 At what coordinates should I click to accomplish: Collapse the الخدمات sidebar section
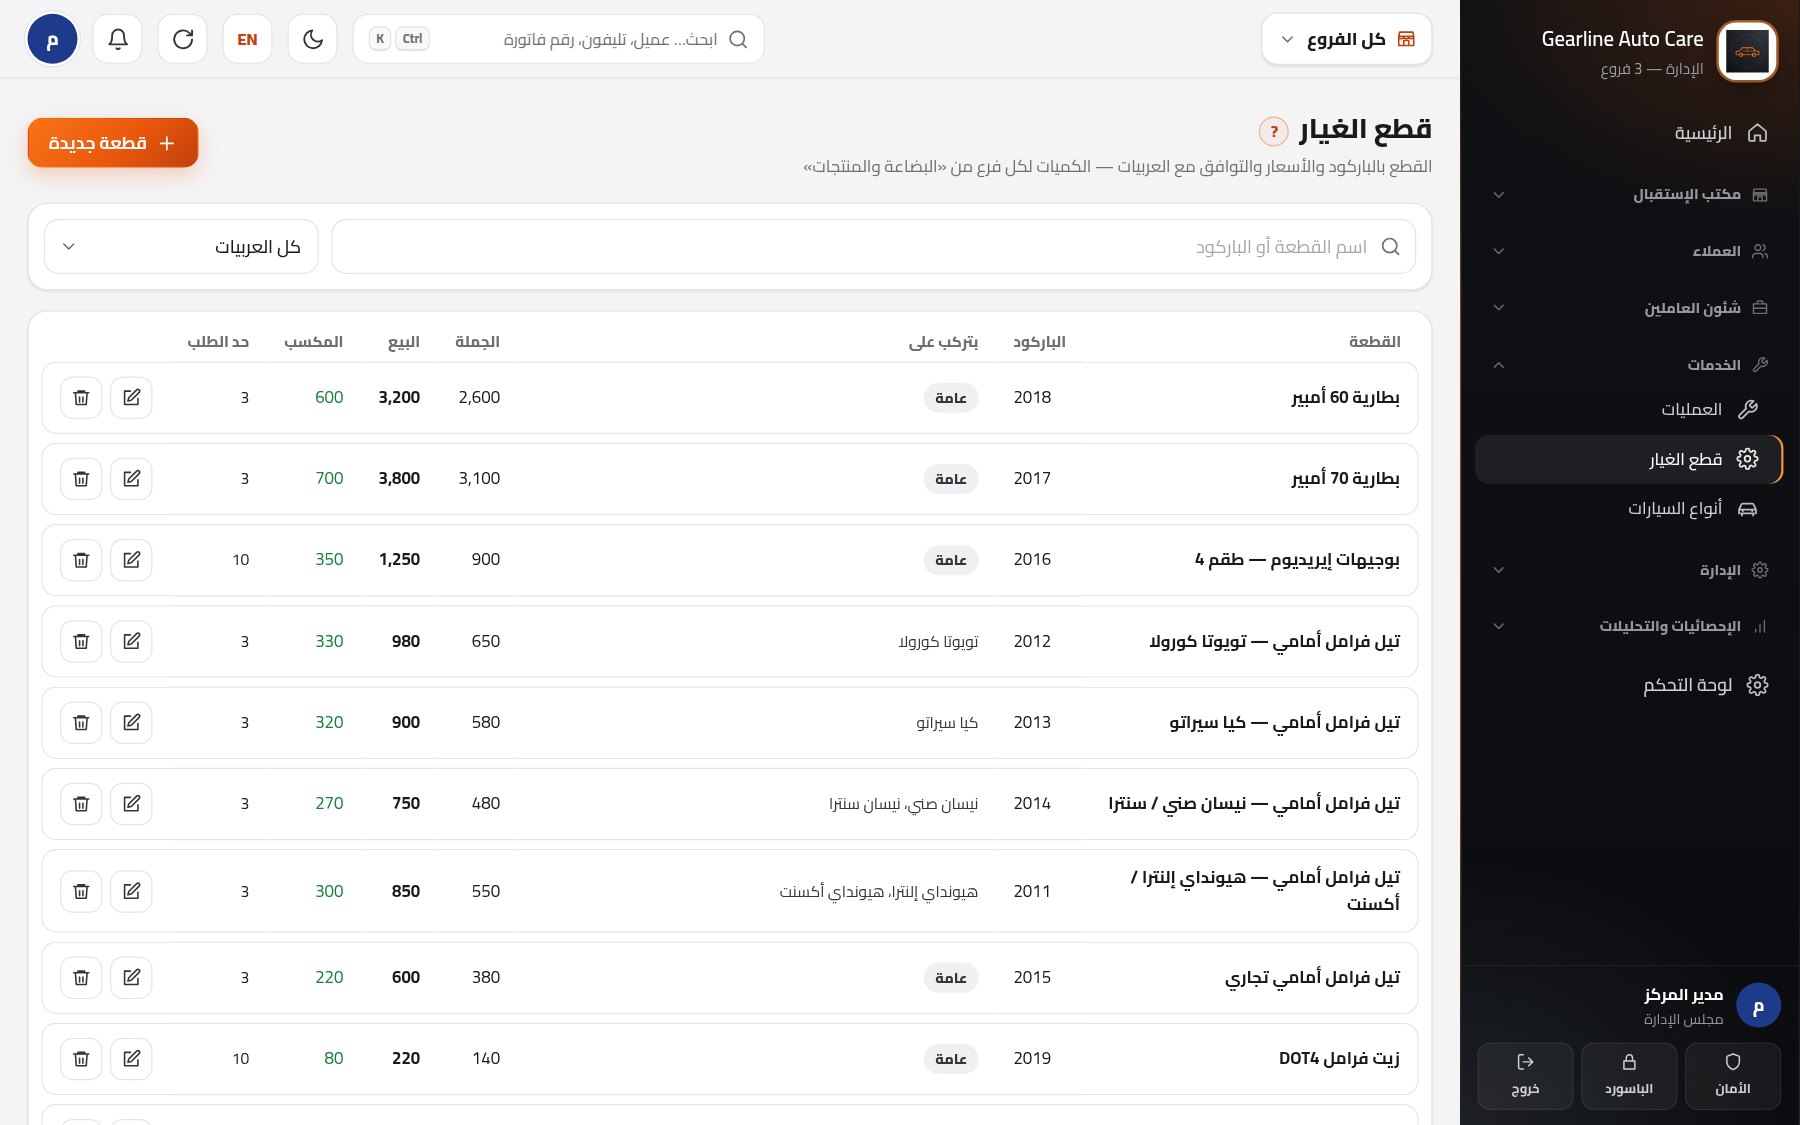(1628, 365)
